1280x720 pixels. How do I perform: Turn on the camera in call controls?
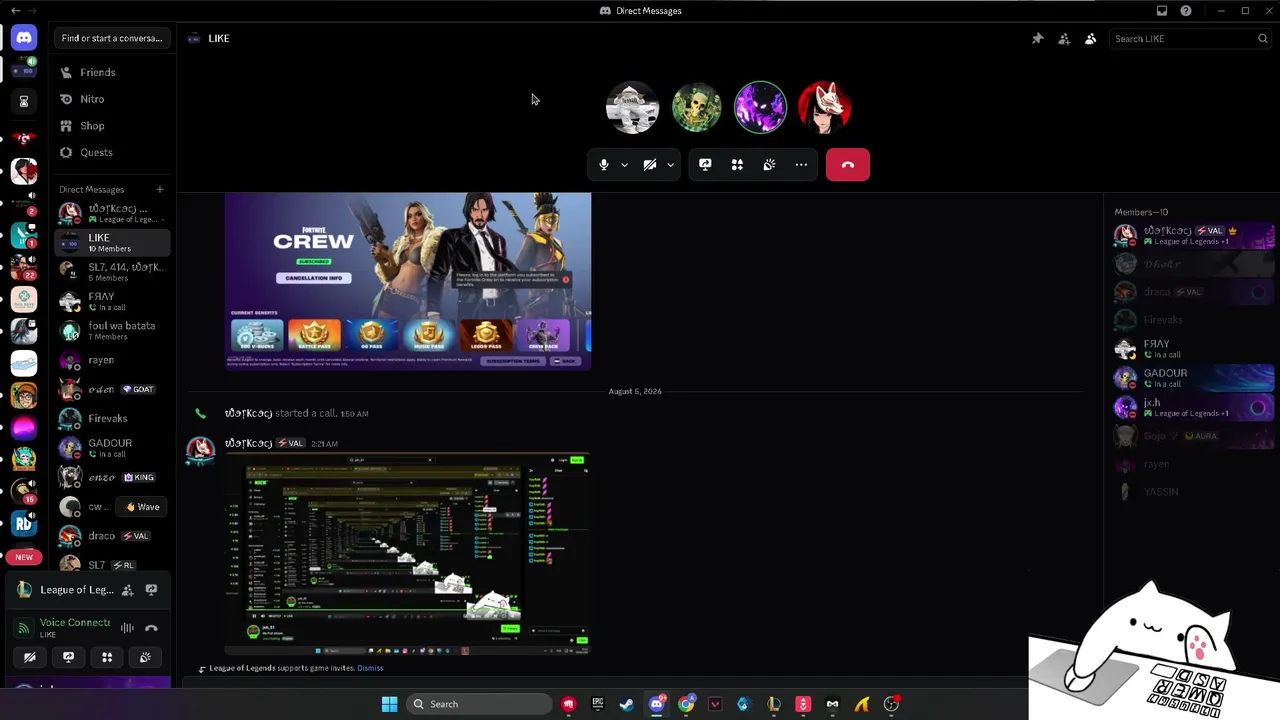(x=649, y=165)
